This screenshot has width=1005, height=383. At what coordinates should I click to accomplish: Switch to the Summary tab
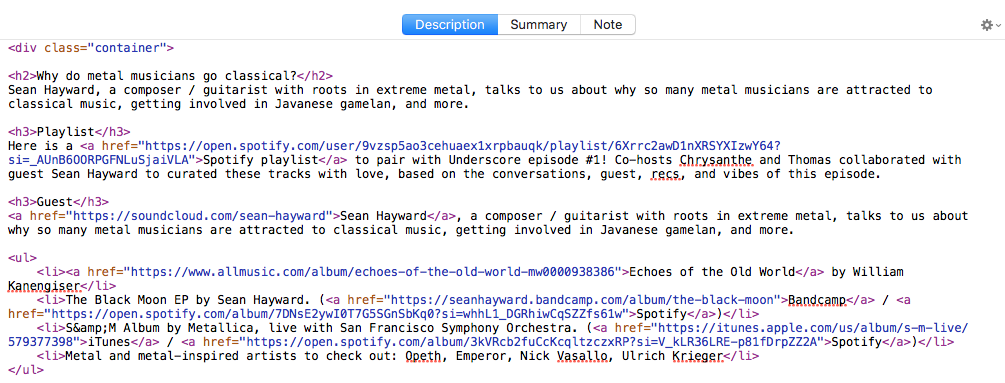point(538,24)
